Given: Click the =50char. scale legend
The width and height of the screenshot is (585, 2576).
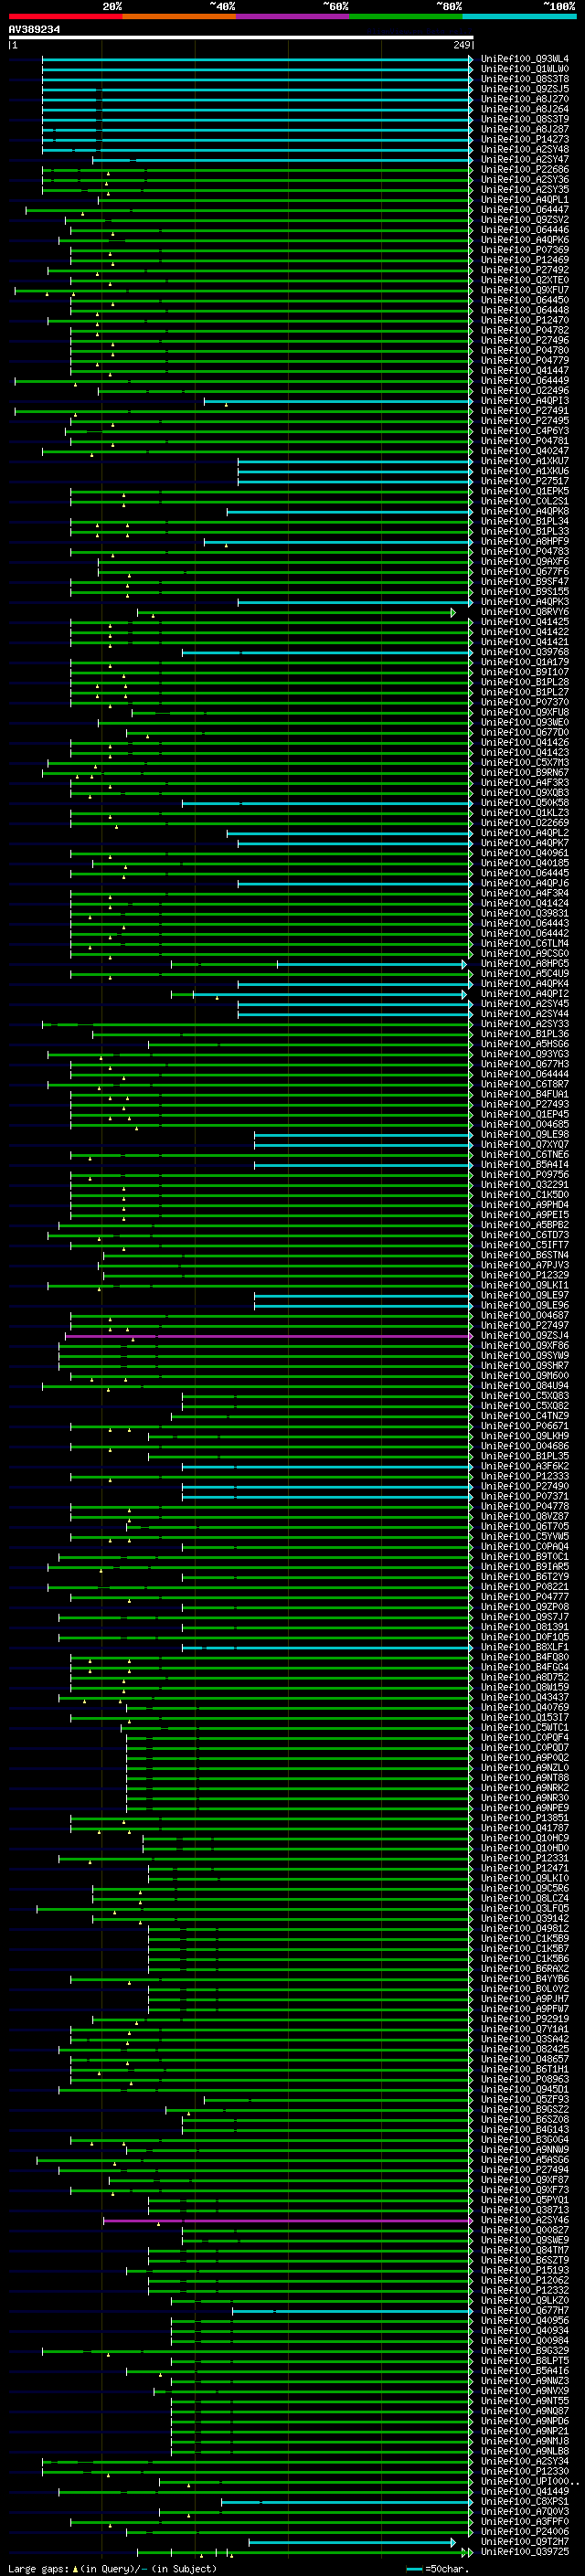Looking at the screenshot, I should coord(437,2568).
